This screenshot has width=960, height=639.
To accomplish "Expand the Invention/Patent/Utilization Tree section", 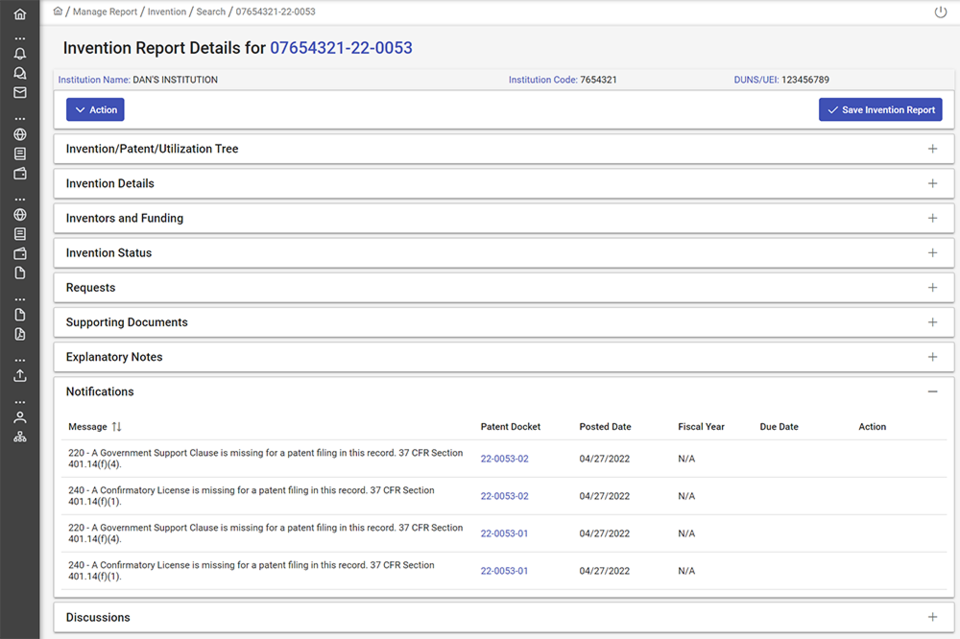I will coord(932,149).
